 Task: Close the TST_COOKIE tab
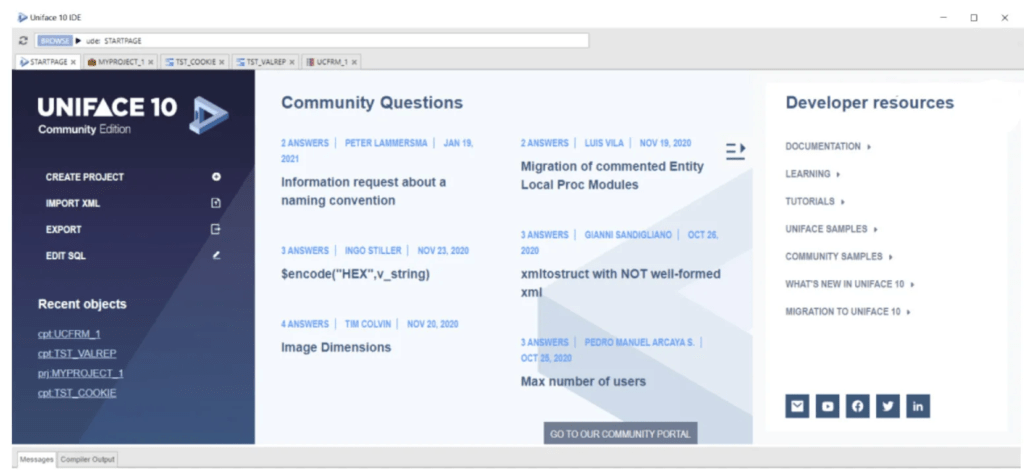click(221, 62)
